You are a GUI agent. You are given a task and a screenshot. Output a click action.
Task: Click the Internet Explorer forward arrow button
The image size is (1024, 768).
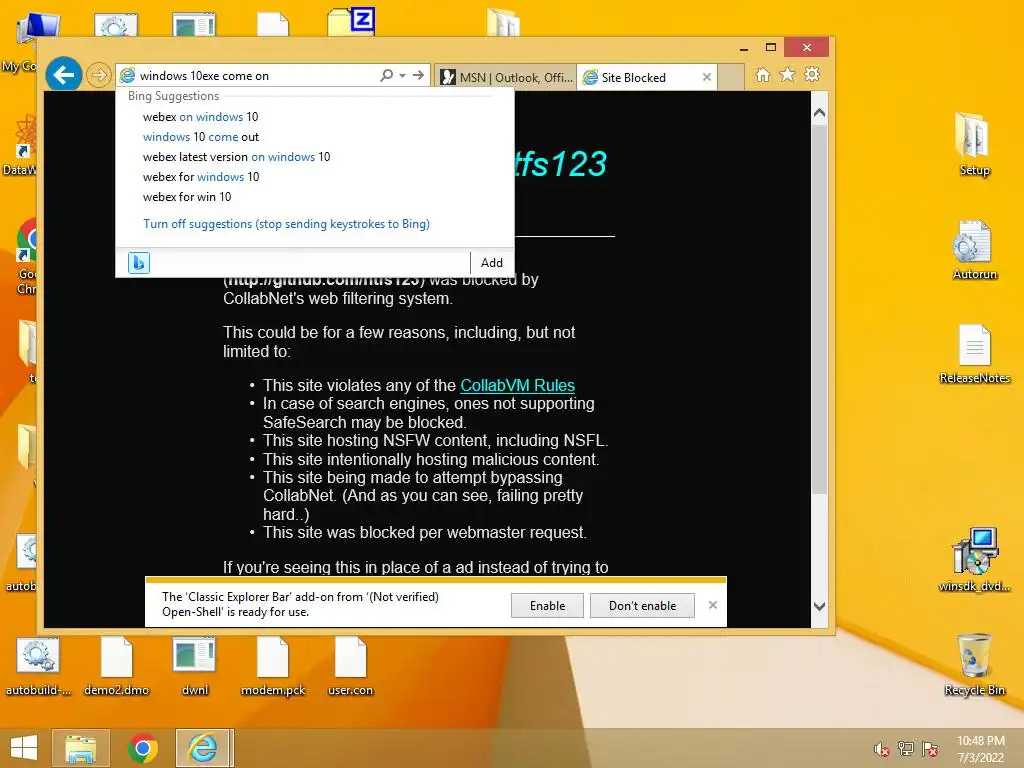coord(99,75)
